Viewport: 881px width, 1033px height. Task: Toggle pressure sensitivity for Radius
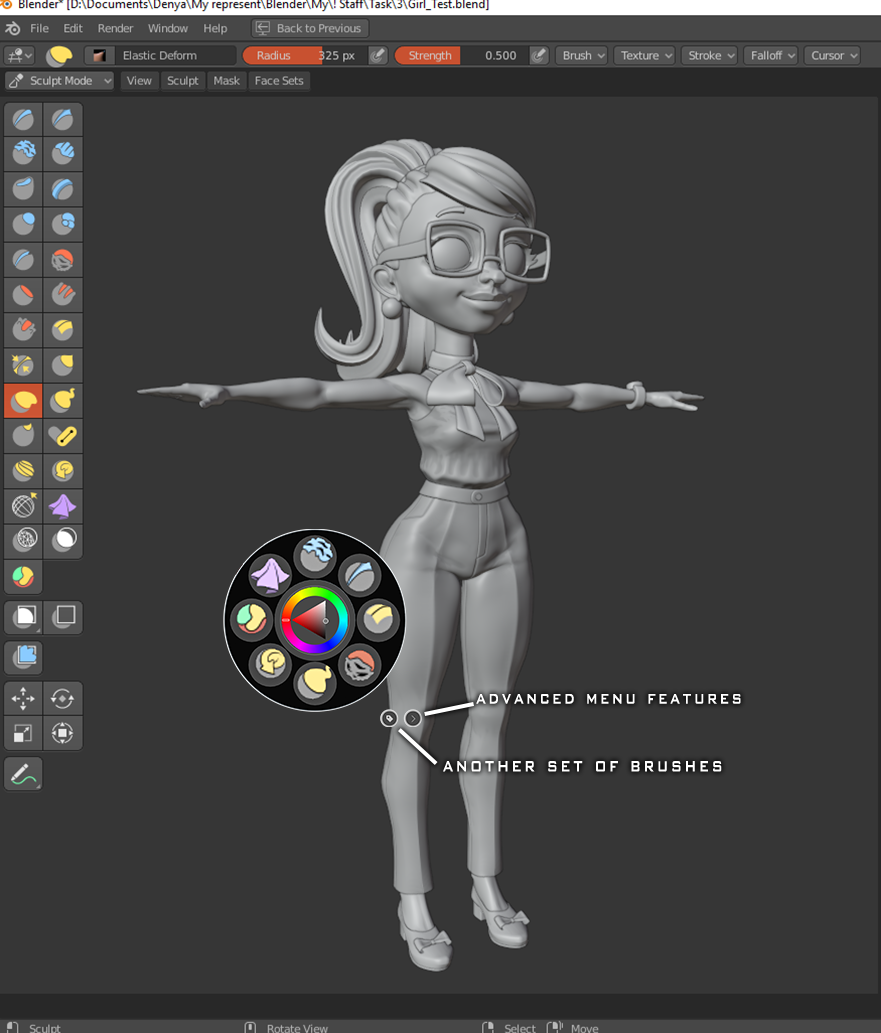click(378, 55)
